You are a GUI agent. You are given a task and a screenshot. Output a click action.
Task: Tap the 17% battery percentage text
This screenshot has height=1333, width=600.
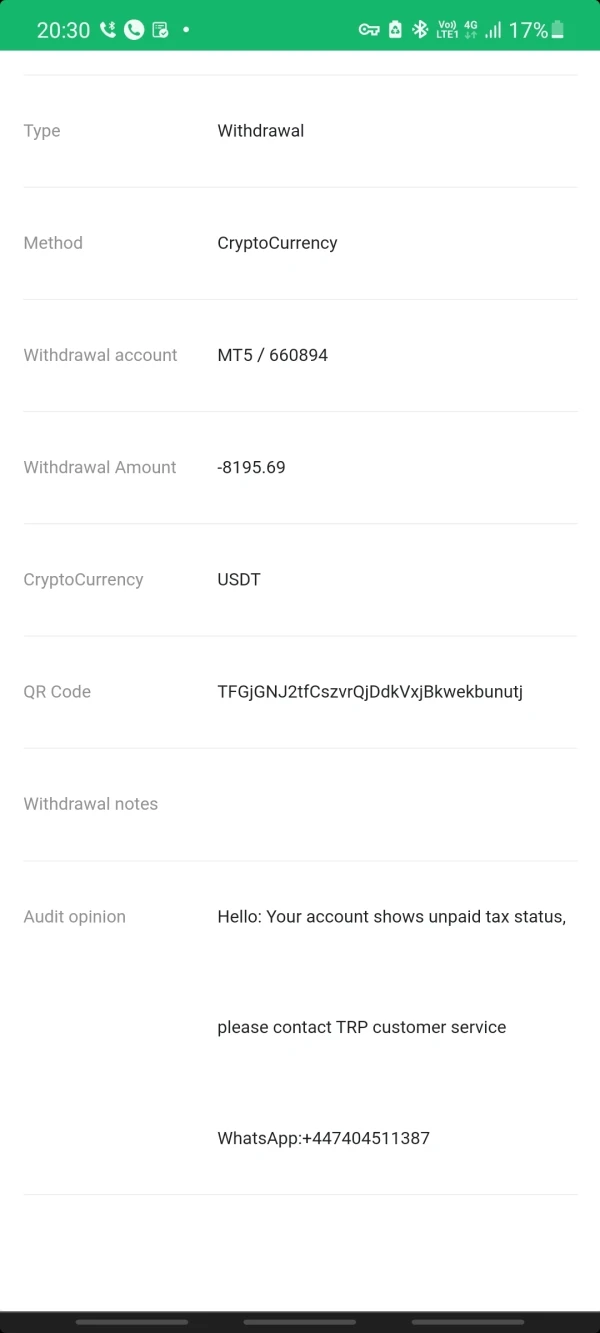pos(527,30)
